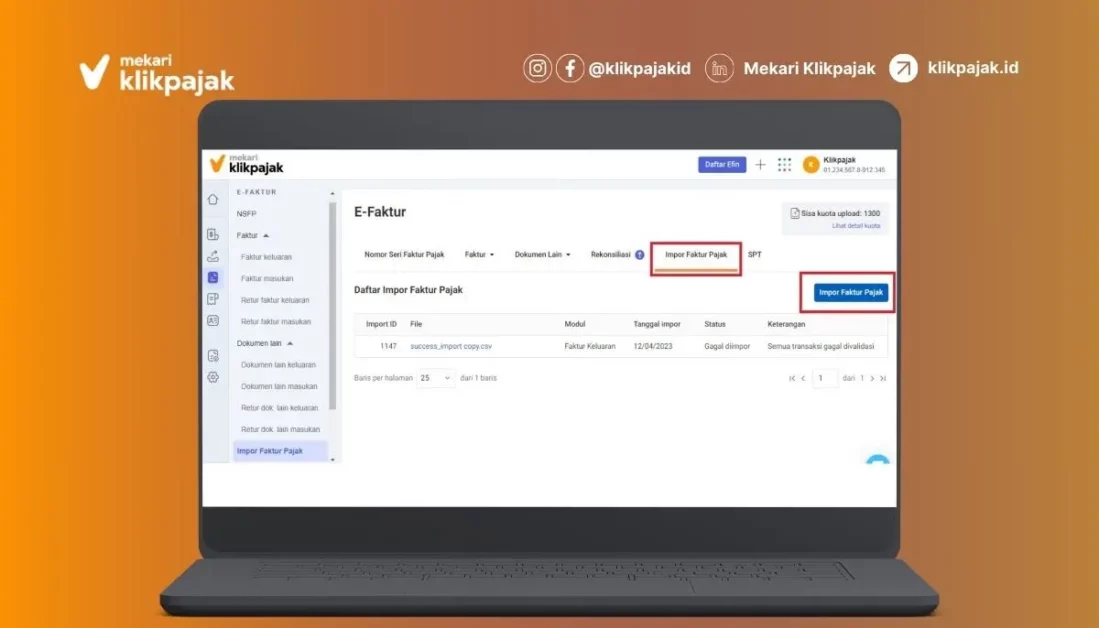Click sidebar scroll up arrow
The width and height of the screenshot is (1099, 628).
tap(332, 193)
